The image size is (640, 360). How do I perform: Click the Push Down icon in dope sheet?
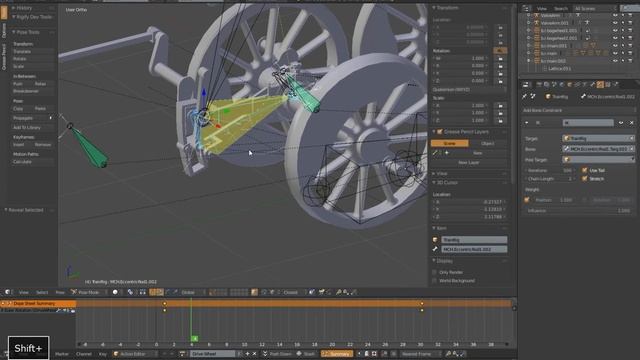pyautogui.click(x=265, y=353)
